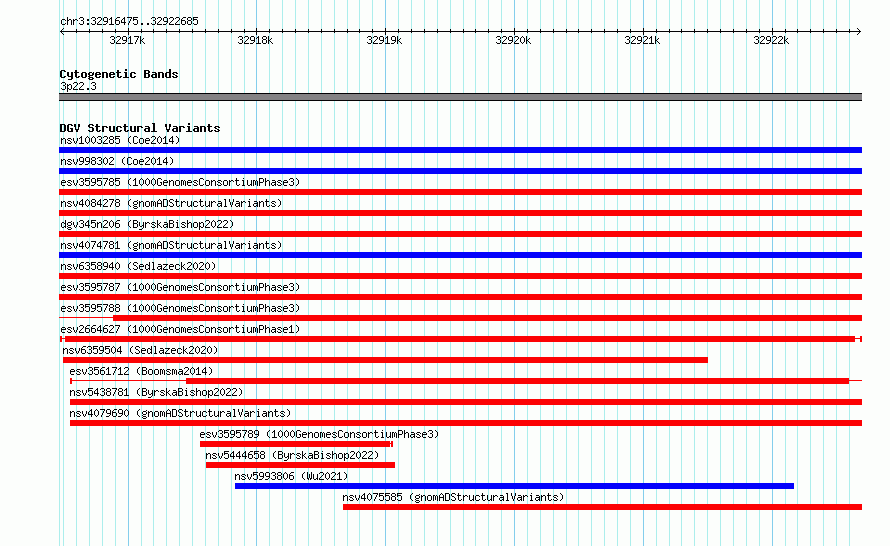This screenshot has height=546, width=890.
Task: Select the 3p22.3 band label
Action: coord(78,86)
